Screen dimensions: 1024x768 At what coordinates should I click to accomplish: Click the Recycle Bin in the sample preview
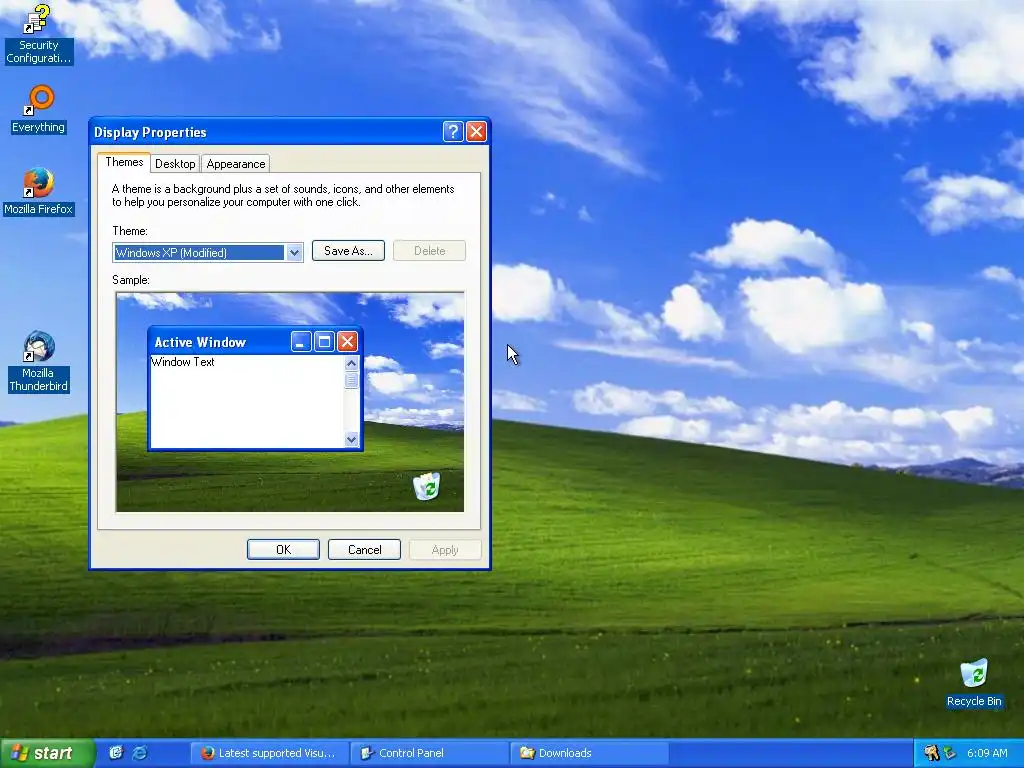pyautogui.click(x=427, y=486)
